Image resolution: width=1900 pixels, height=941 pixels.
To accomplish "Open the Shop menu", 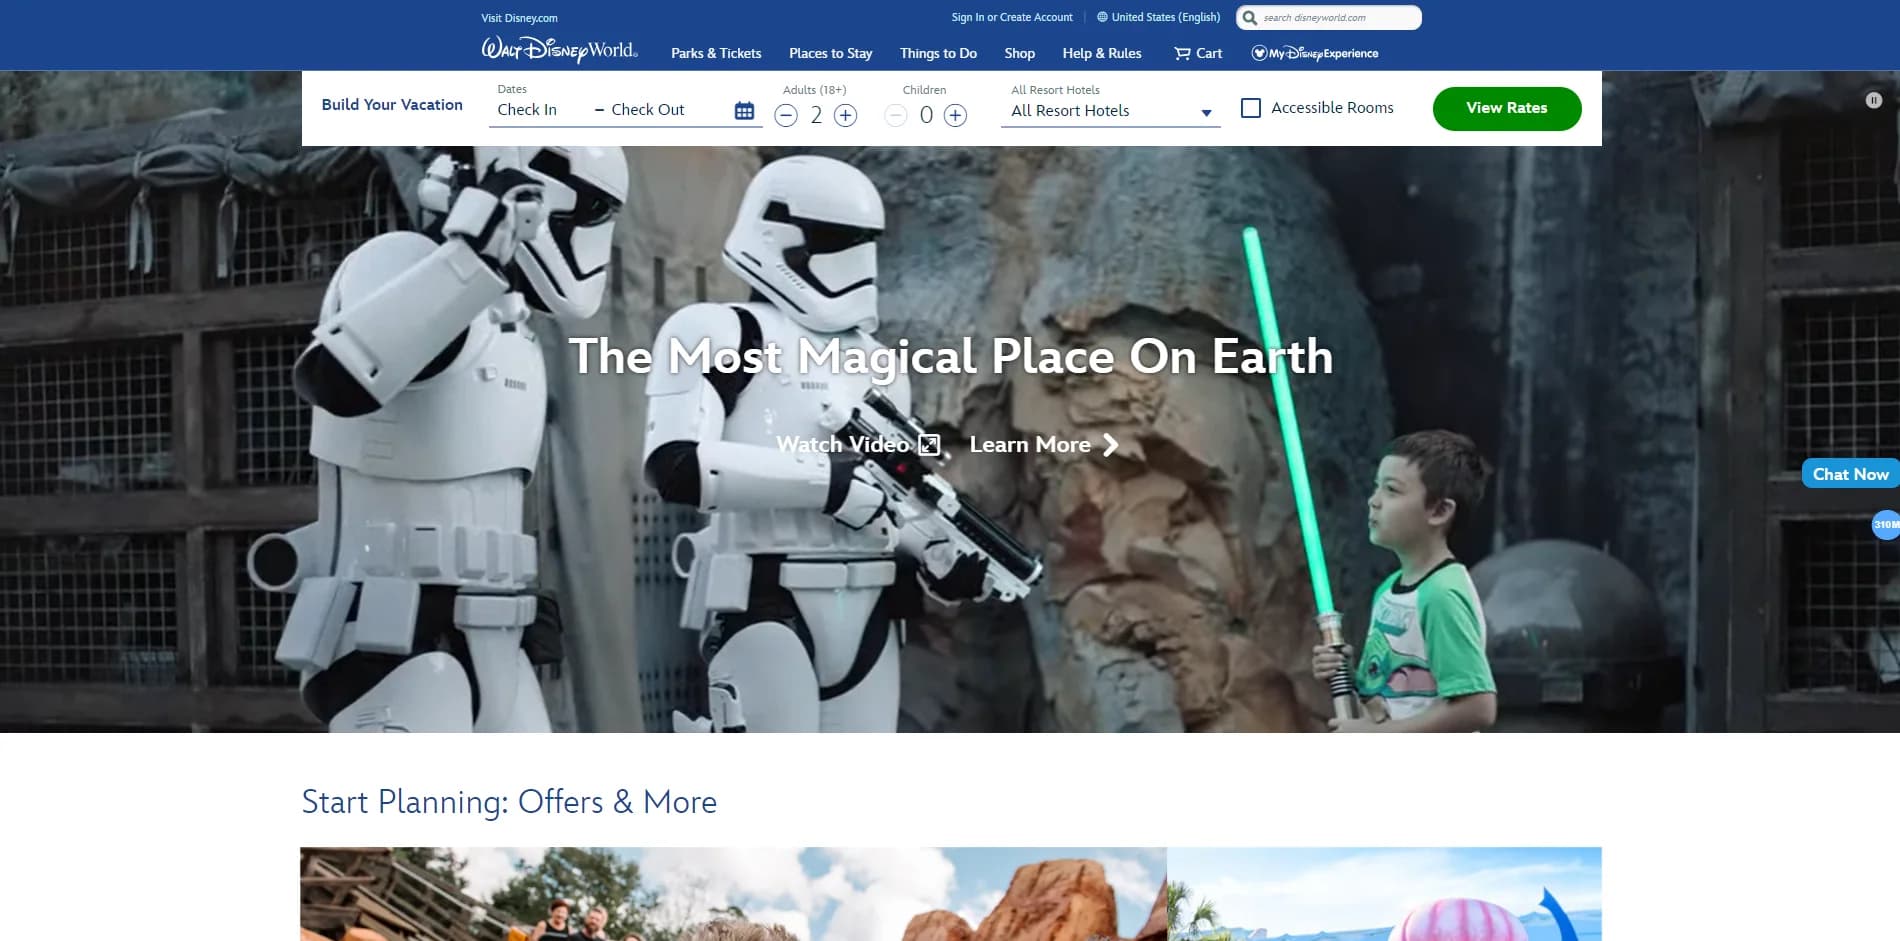I will pyautogui.click(x=1019, y=53).
